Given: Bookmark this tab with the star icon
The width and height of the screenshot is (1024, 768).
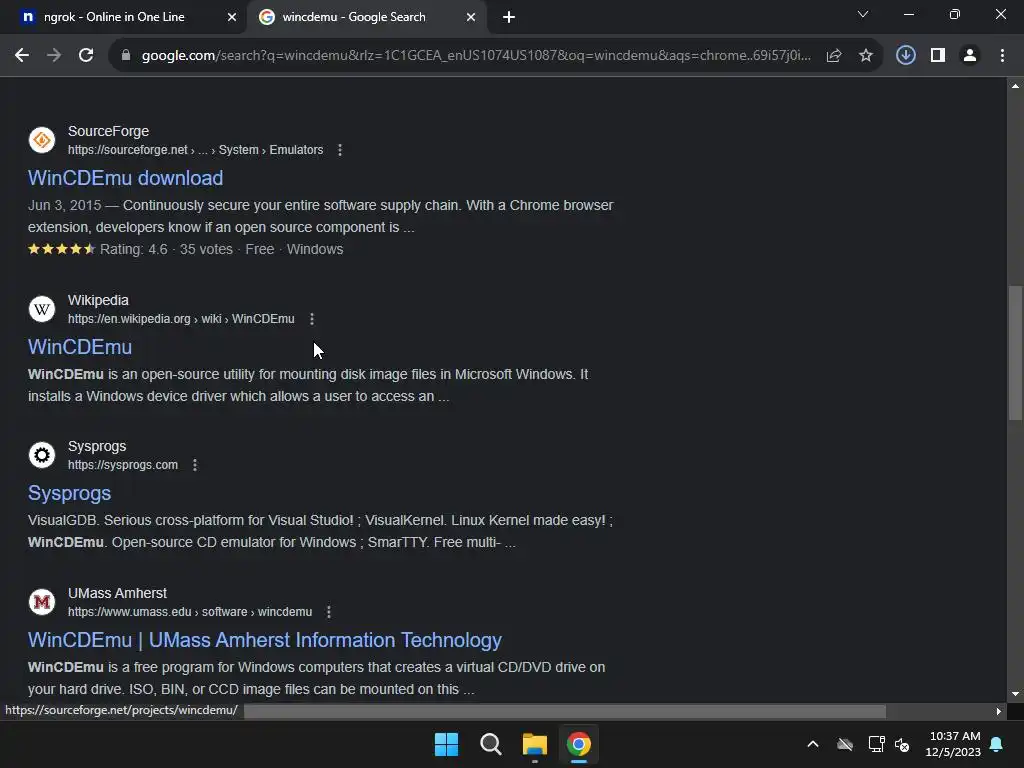Looking at the screenshot, I should [866, 56].
